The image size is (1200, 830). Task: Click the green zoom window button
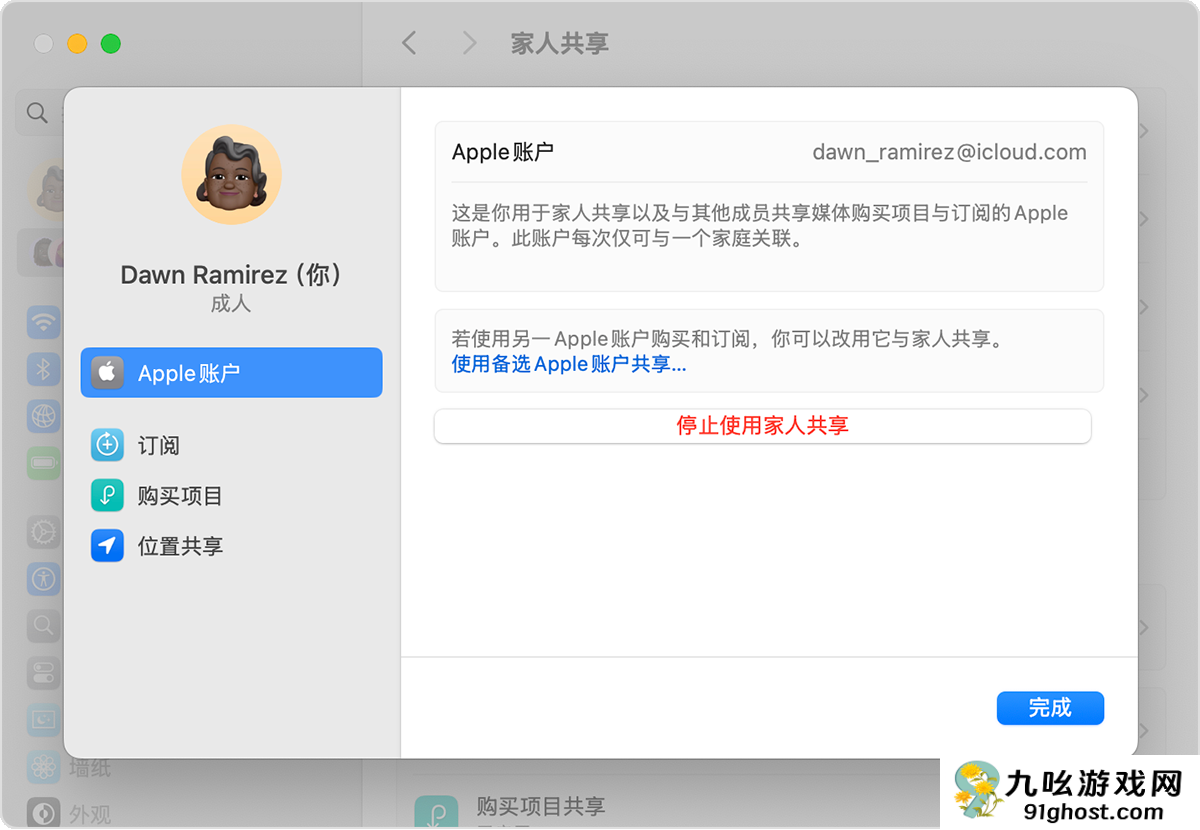pyautogui.click(x=111, y=44)
